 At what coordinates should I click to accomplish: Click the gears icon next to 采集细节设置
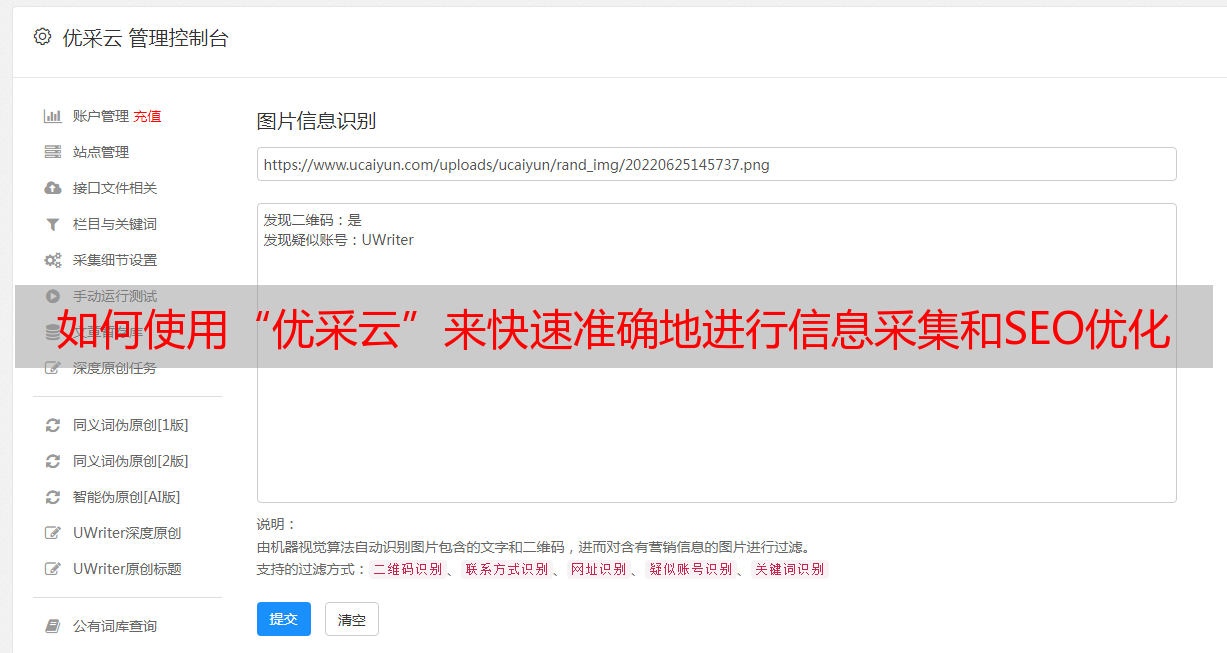pos(53,260)
